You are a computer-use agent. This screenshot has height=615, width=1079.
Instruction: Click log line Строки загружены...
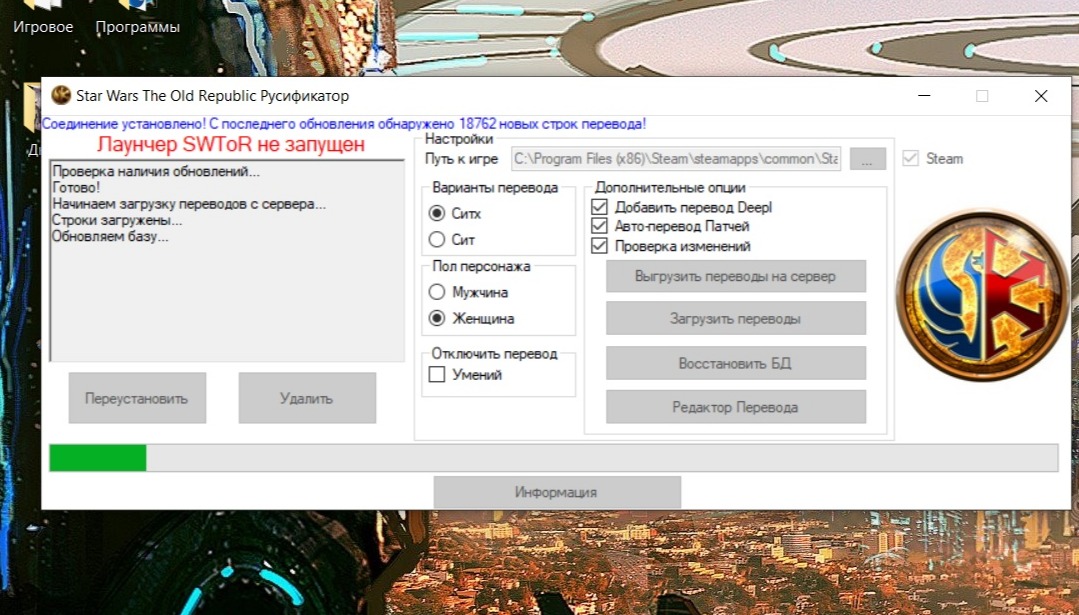pyautogui.click(x=117, y=221)
